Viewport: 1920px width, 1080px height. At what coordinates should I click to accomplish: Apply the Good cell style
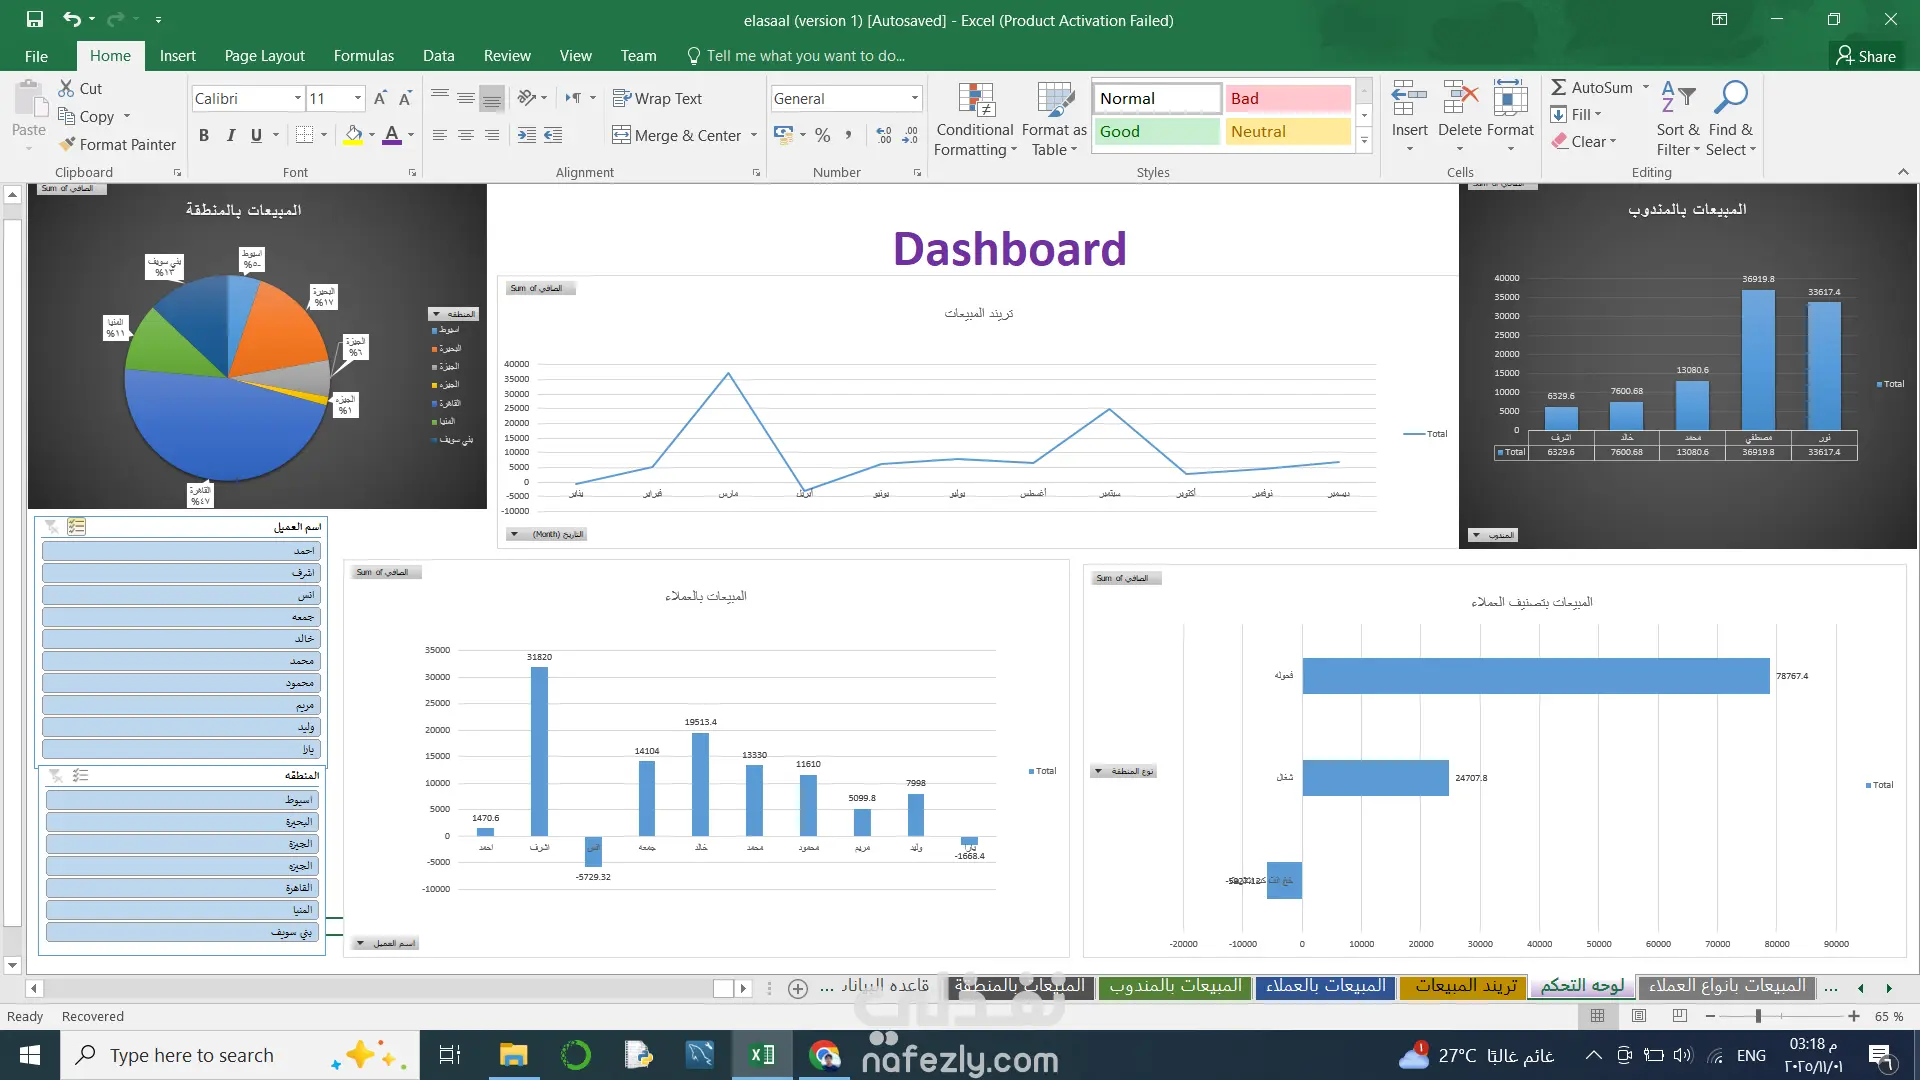tap(1156, 131)
